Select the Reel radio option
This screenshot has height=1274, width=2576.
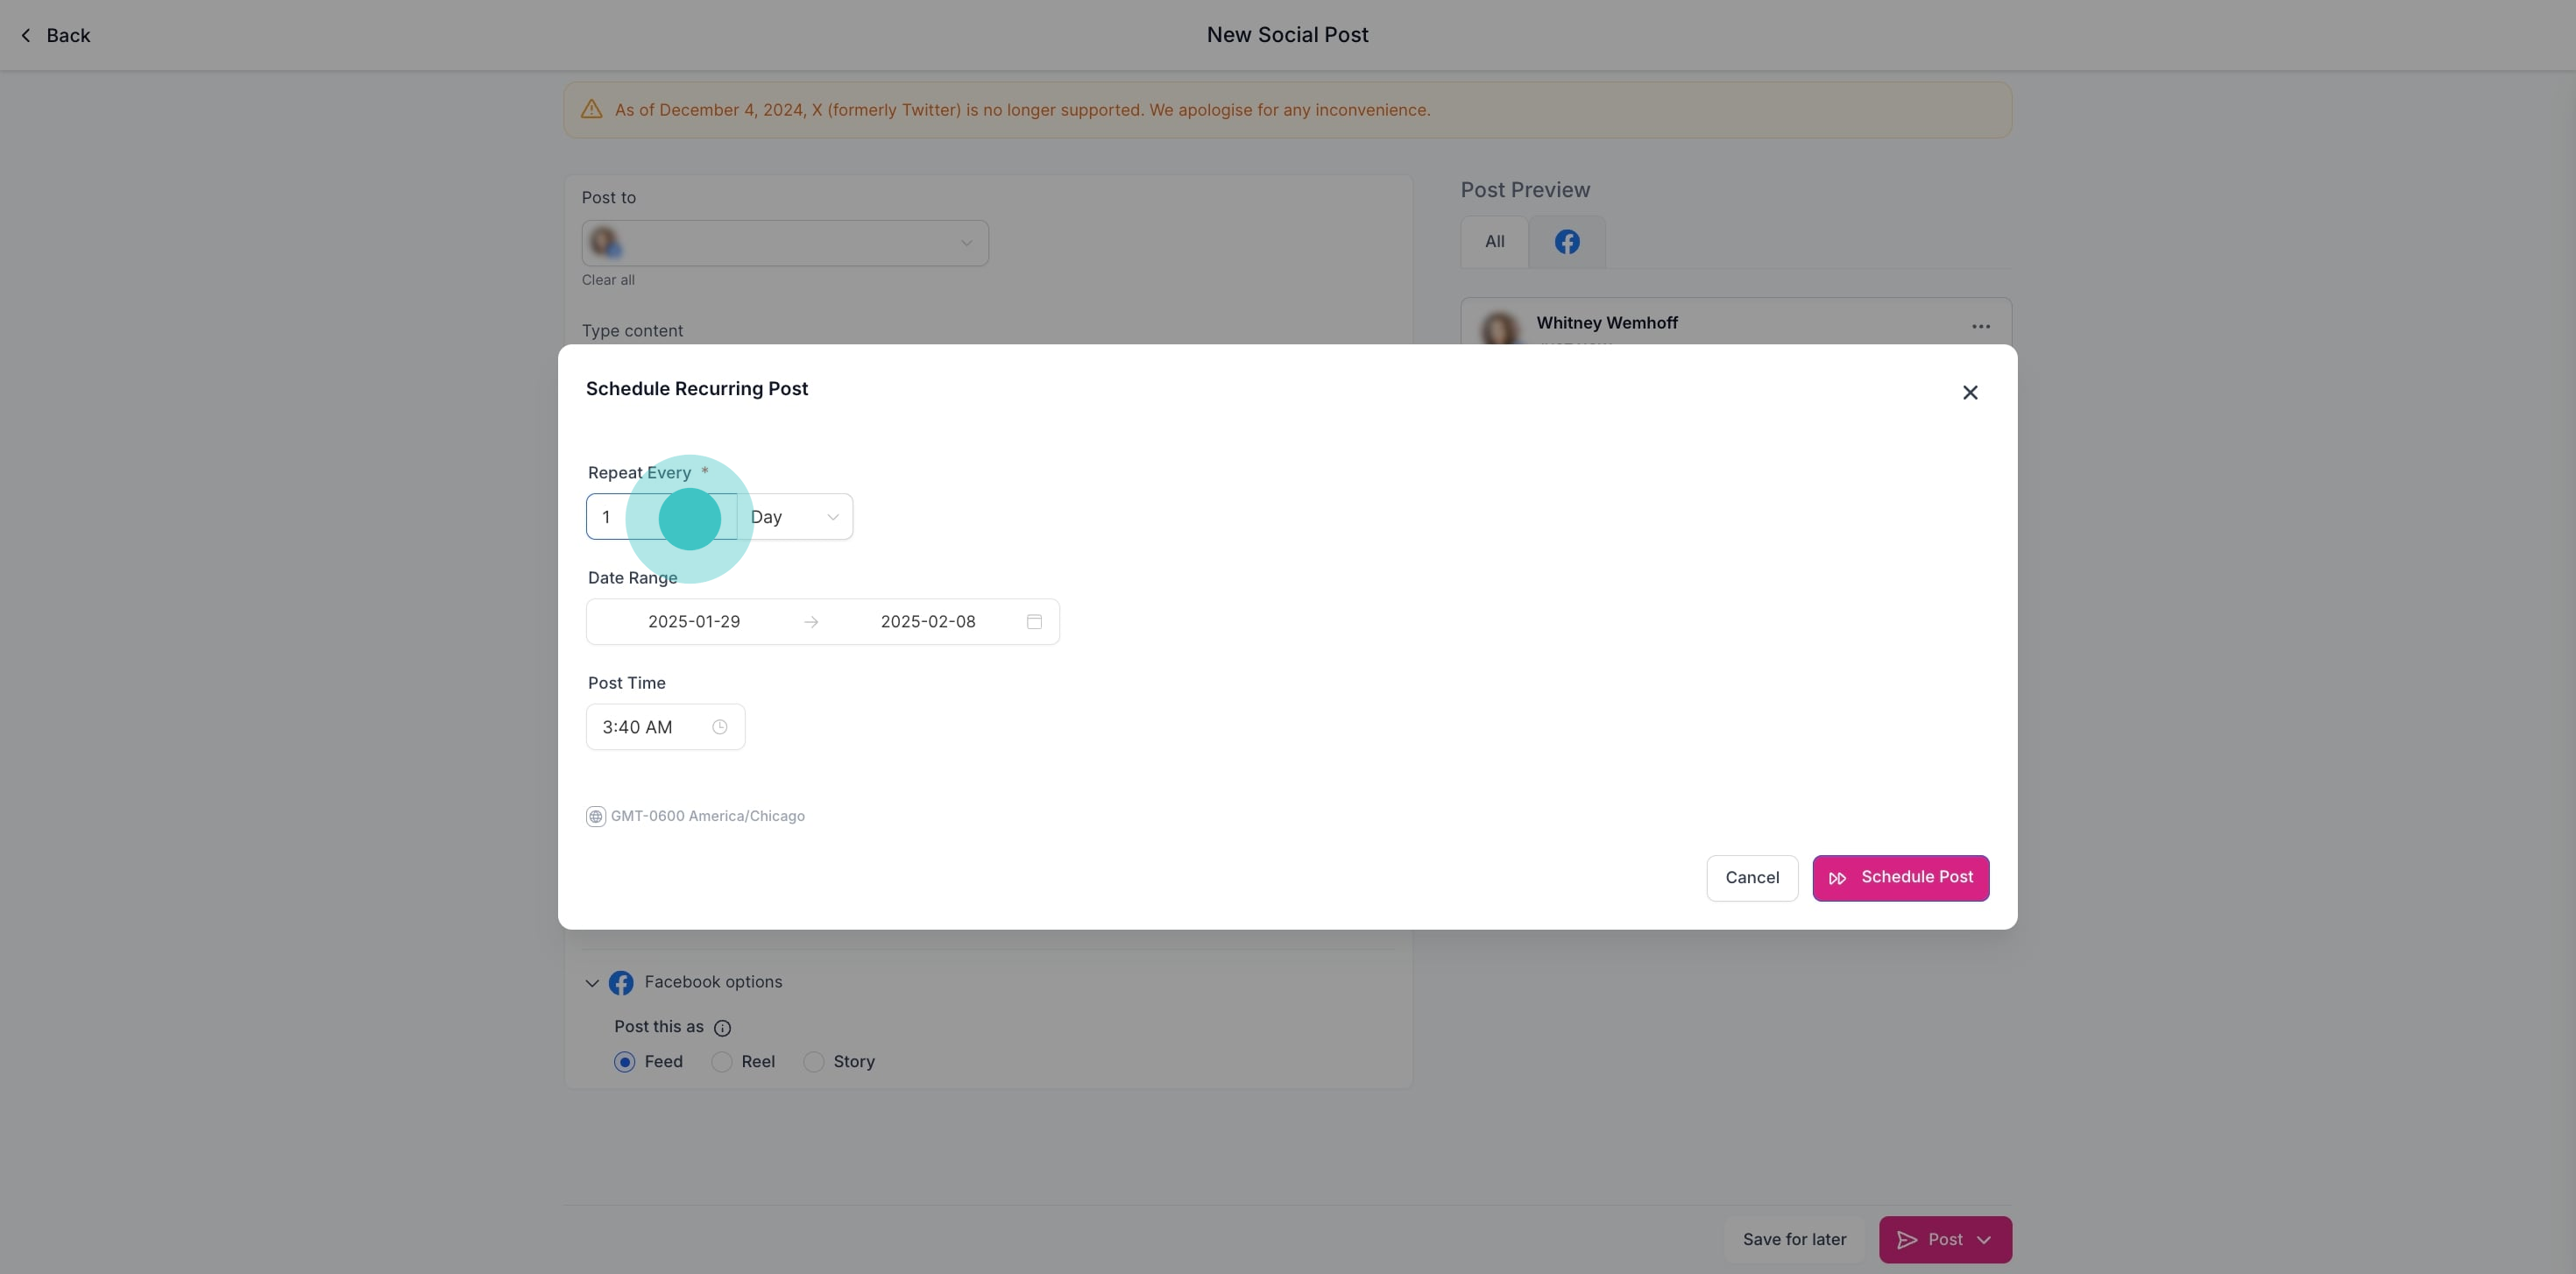722,1062
